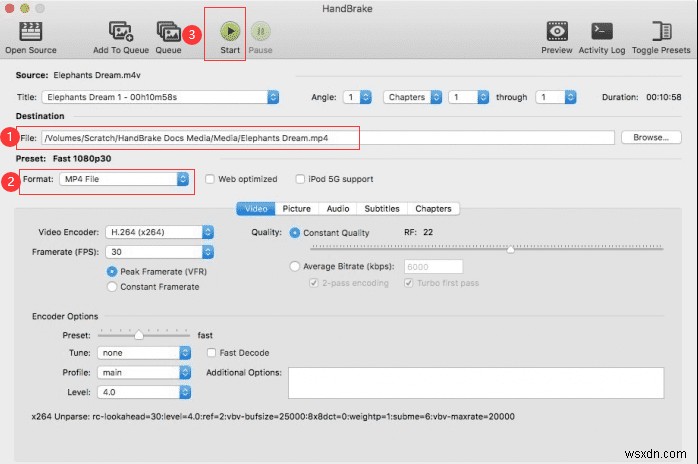Open the Framerate (FPS) dropdown
This screenshot has width=698, height=464.
click(160, 252)
